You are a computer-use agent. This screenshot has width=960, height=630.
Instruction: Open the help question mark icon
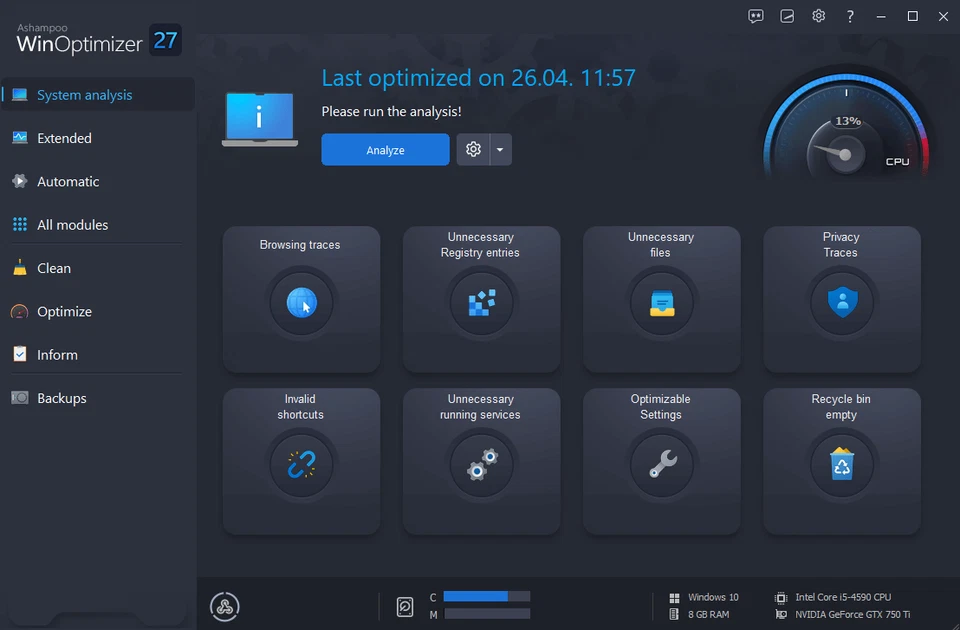point(849,16)
